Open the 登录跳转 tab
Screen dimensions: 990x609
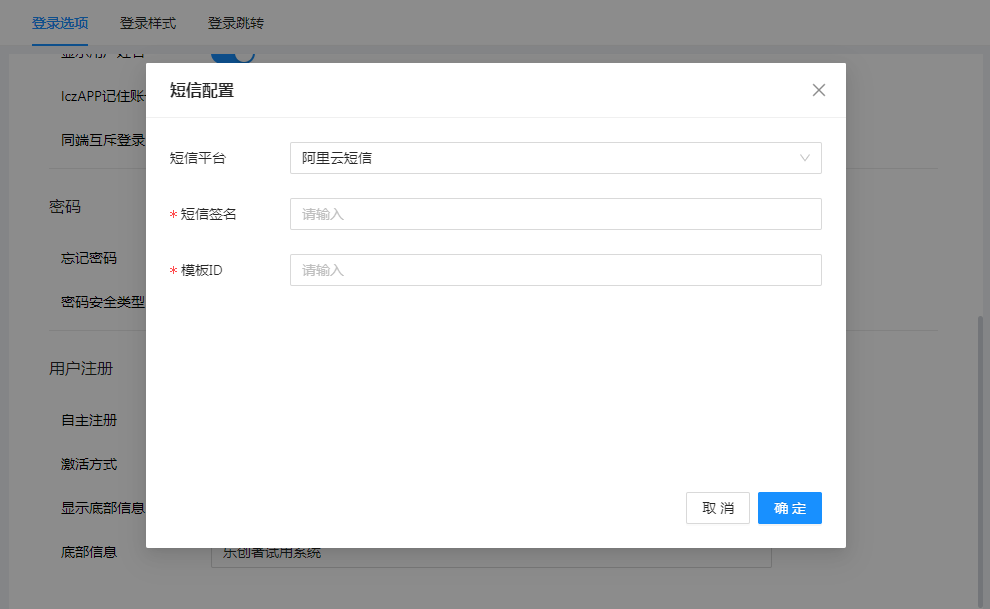236,23
